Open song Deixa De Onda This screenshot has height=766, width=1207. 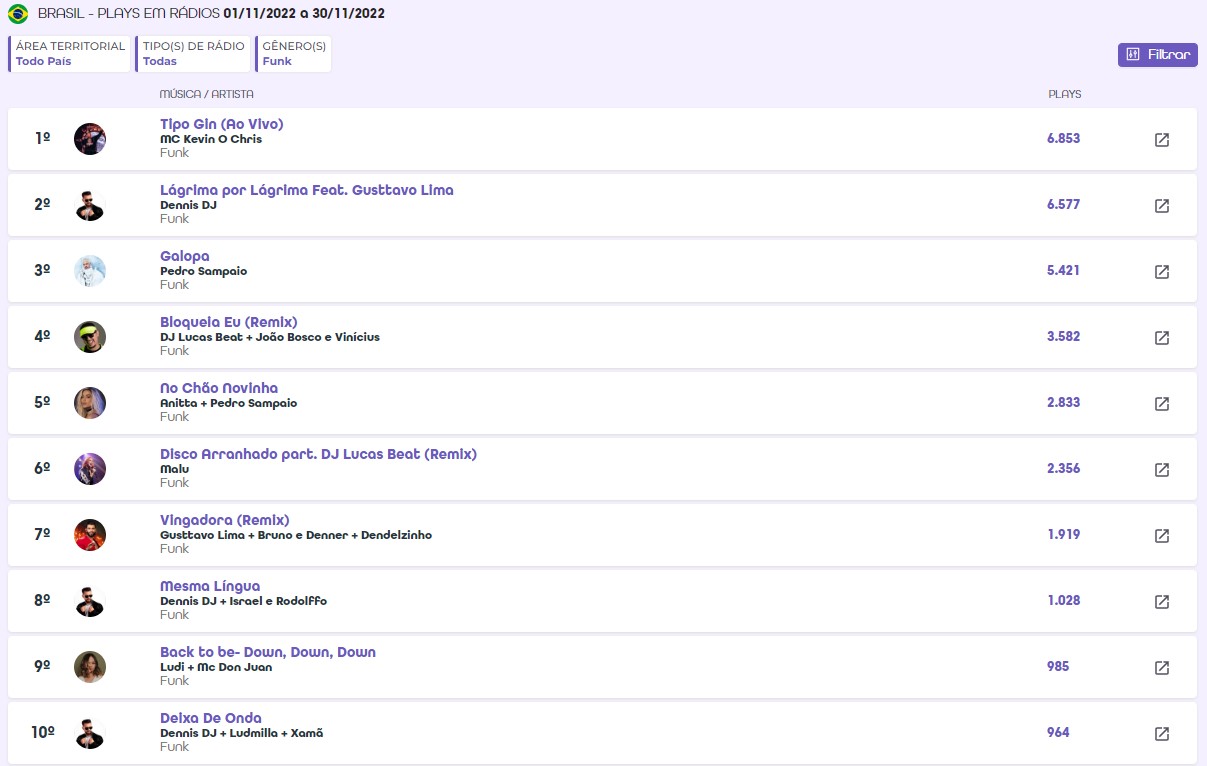click(x=211, y=718)
